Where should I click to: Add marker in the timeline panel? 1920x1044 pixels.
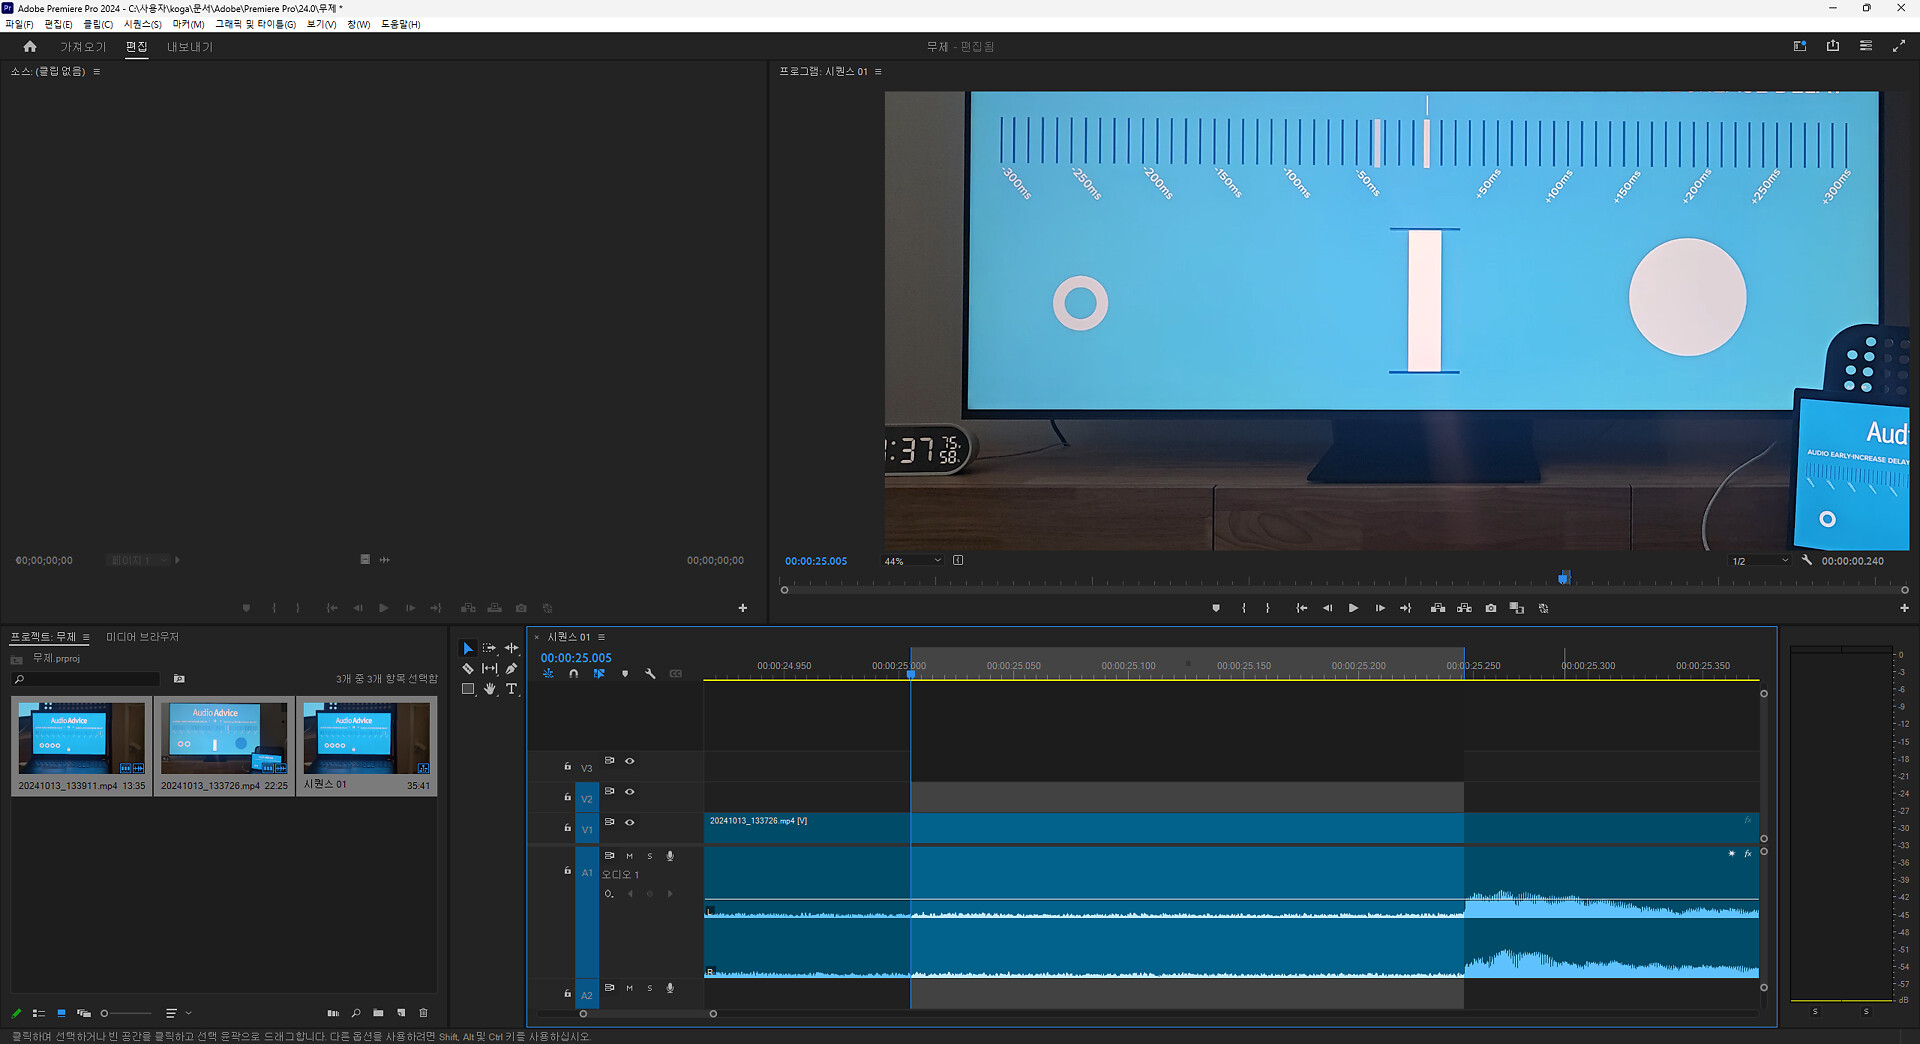(x=625, y=674)
